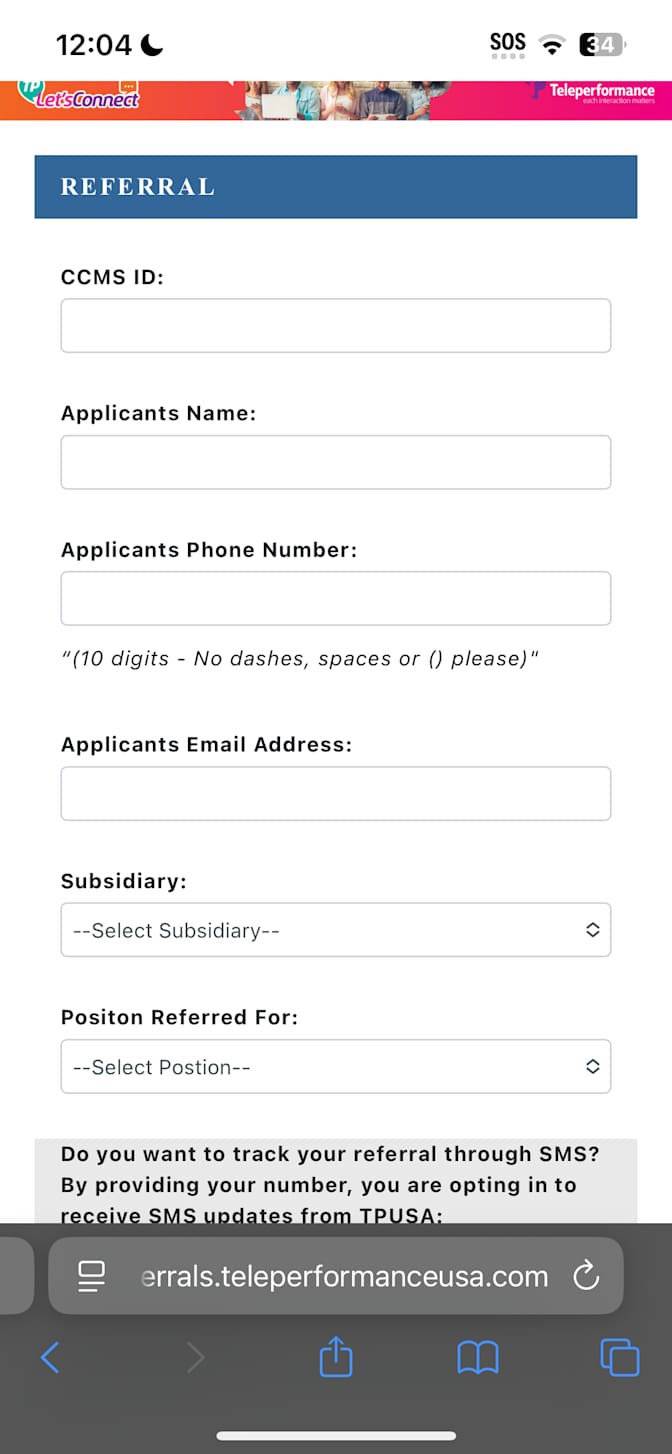Select the Applicants Phone Number field

[x=336, y=598]
